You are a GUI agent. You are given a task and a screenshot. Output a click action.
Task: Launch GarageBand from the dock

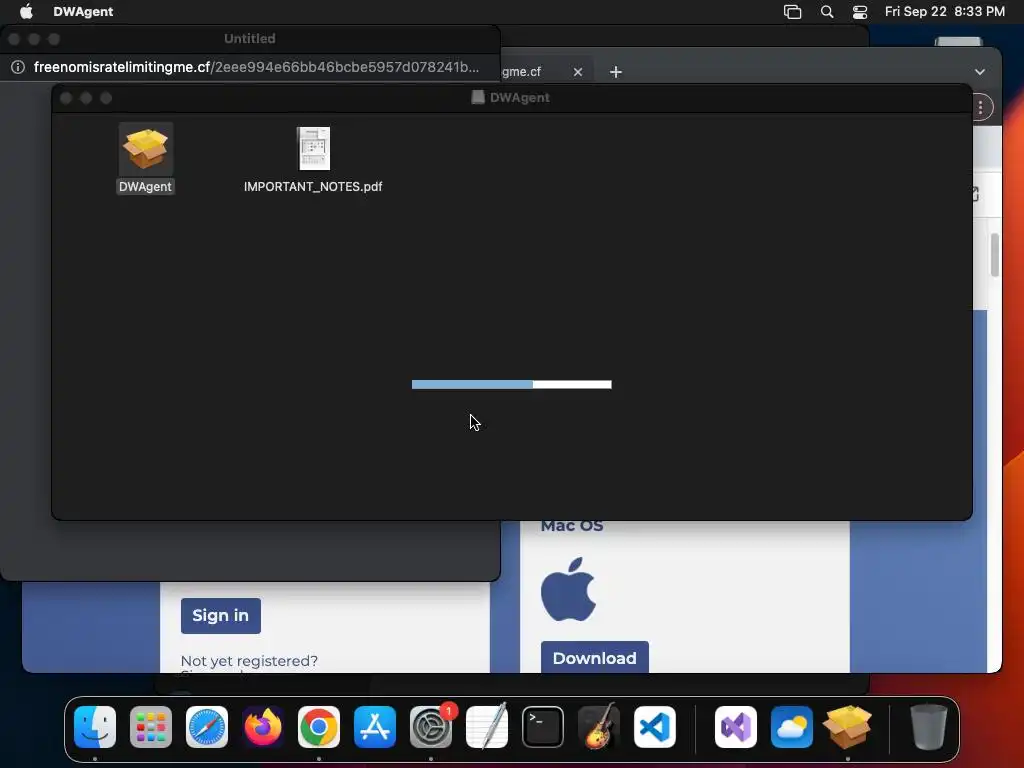point(598,727)
